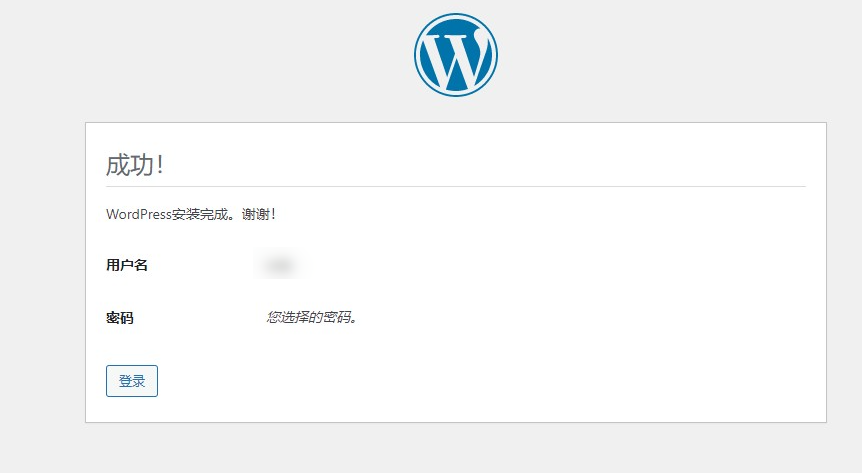Click the white W letter inside logo
The height and width of the screenshot is (473, 862).
tap(455, 62)
